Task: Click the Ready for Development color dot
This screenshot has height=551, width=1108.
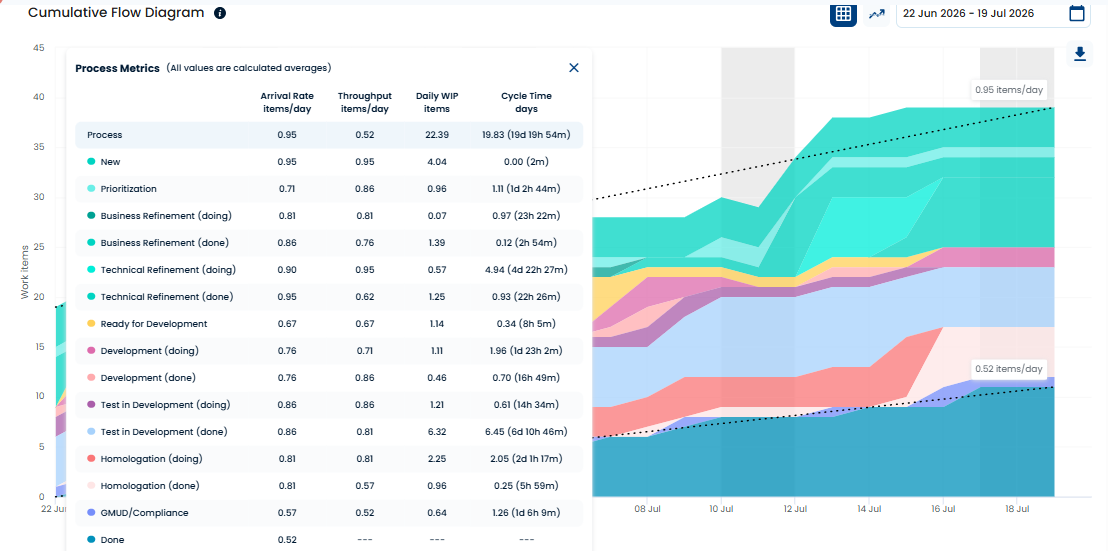Action: [x=91, y=324]
